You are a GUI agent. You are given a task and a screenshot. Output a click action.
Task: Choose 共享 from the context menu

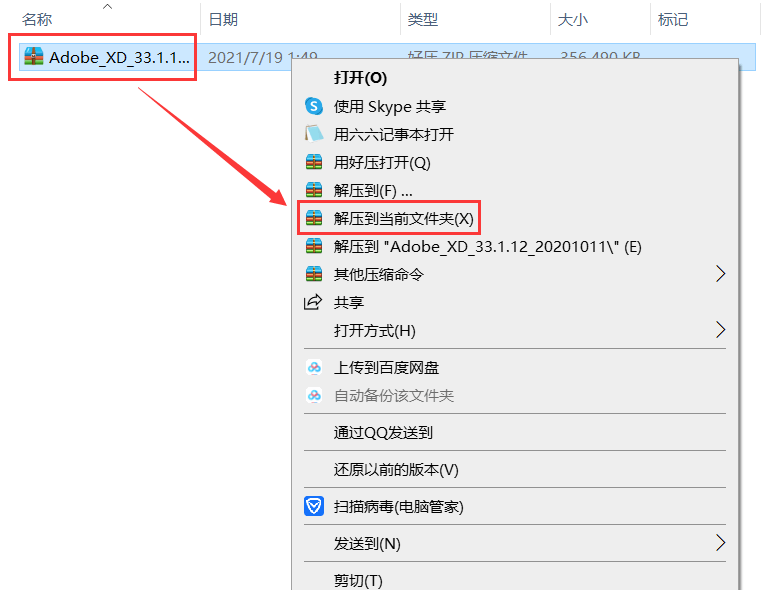349,302
